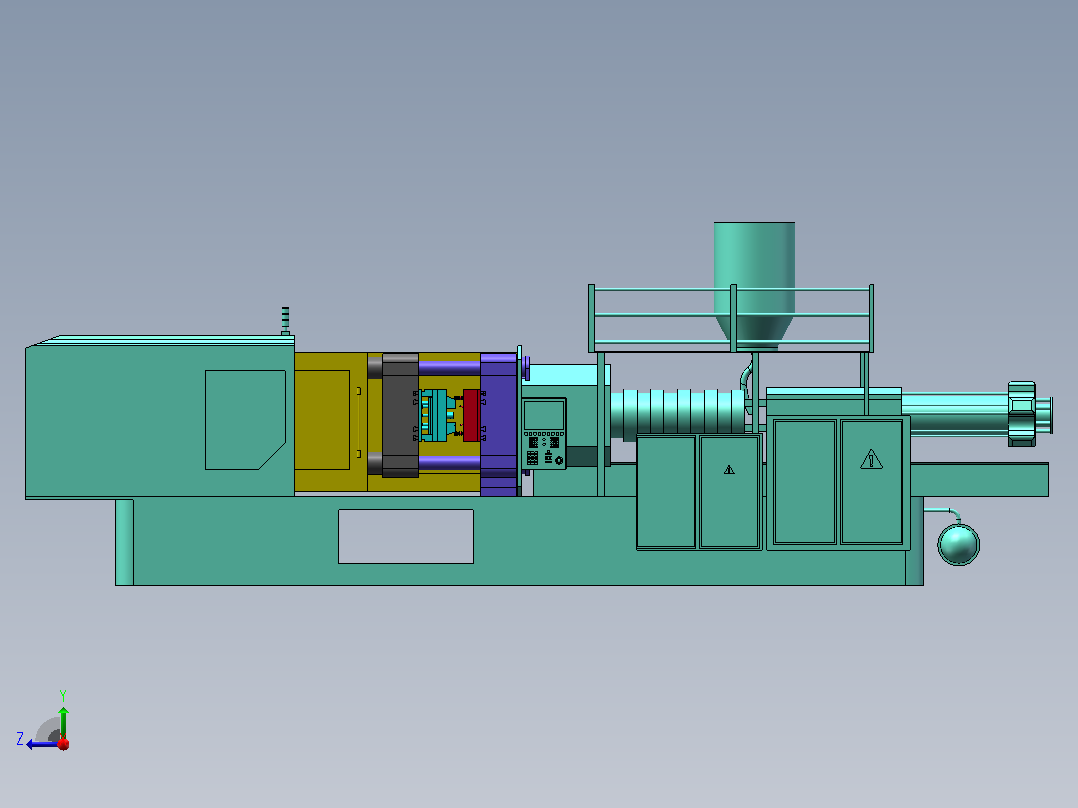This screenshot has width=1078, height=808.
Task: Click the large warning triangle on cabinet door
Action: [871, 459]
